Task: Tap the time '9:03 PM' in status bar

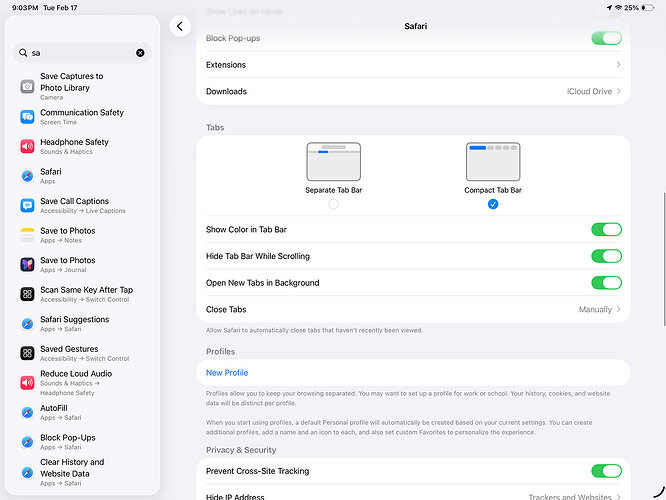Action: click(25, 8)
